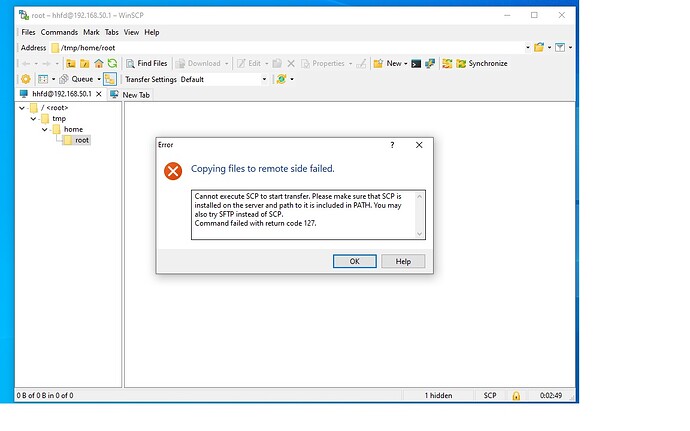Go to the home directory icon
690x431 pixels.
99,64
